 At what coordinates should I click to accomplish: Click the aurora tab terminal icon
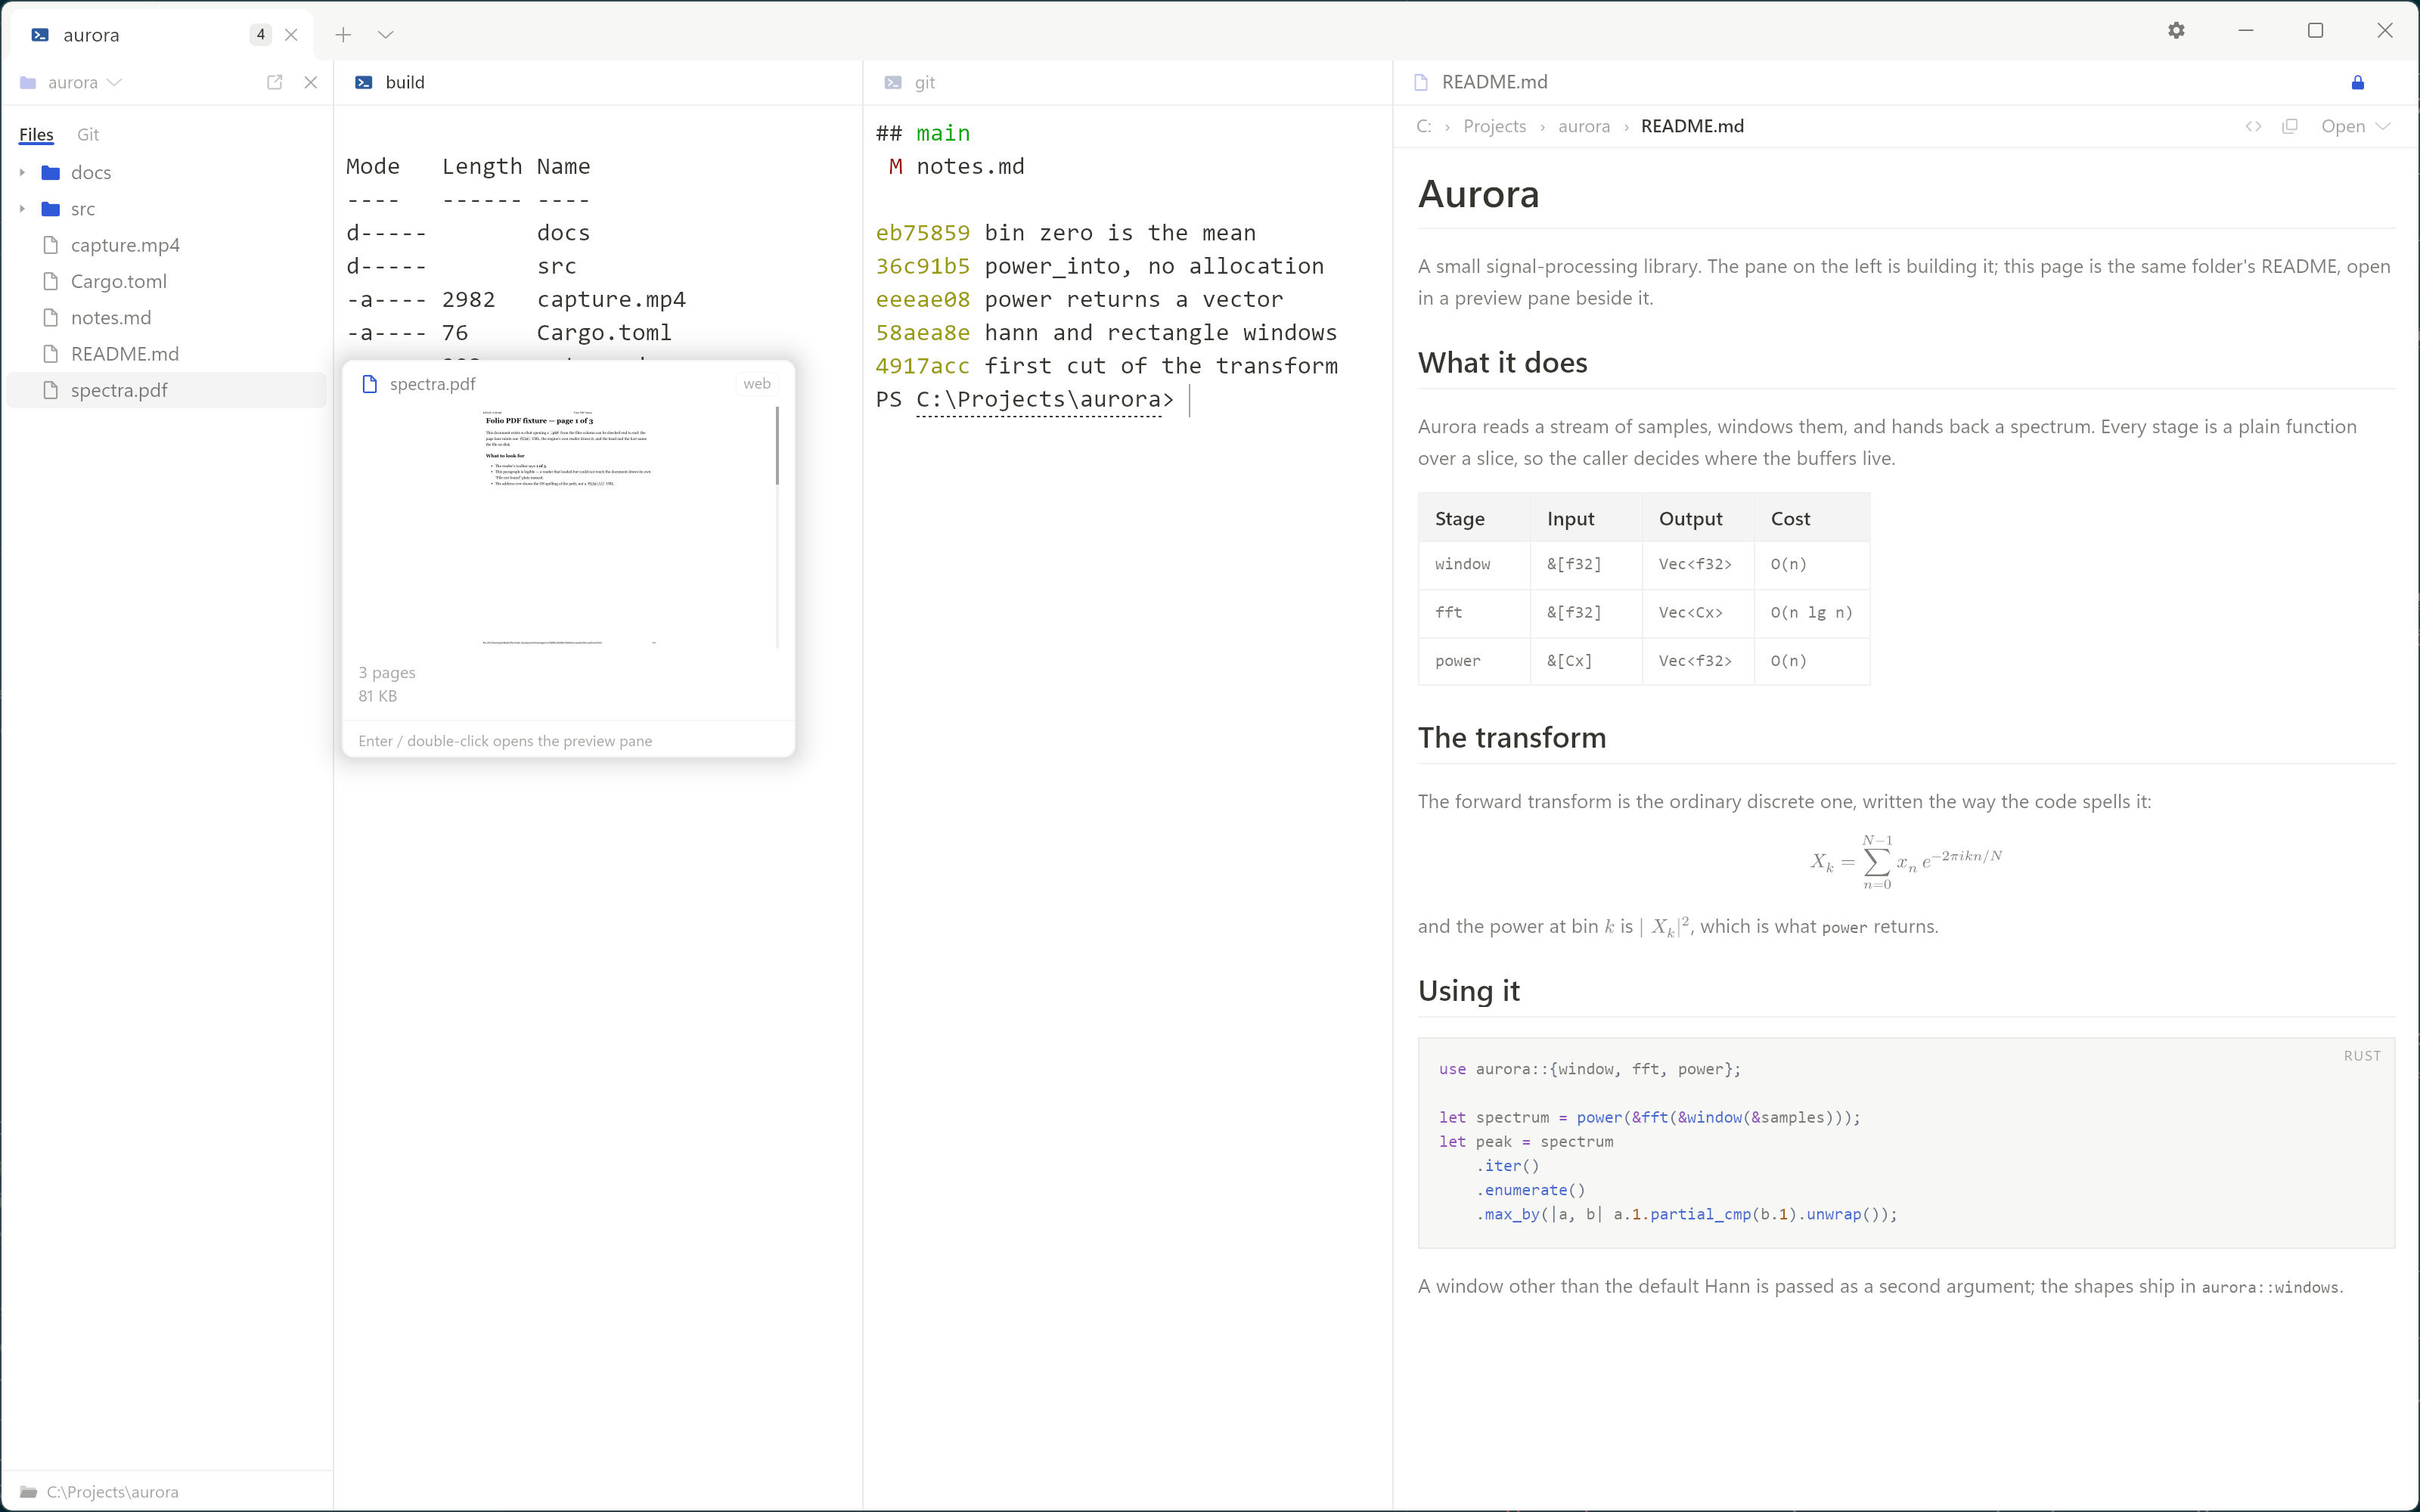point(40,35)
